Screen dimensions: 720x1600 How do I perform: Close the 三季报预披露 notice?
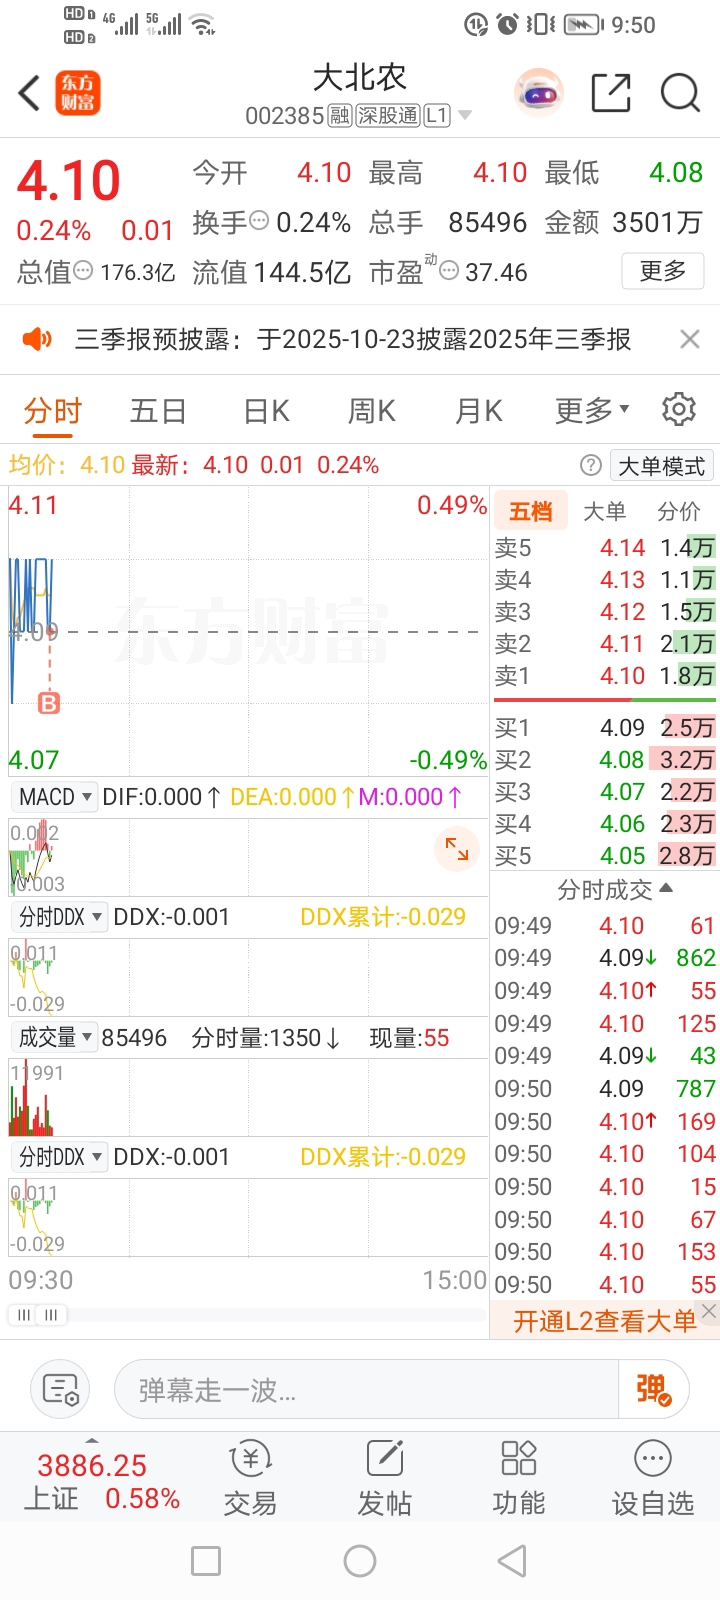click(x=689, y=339)
